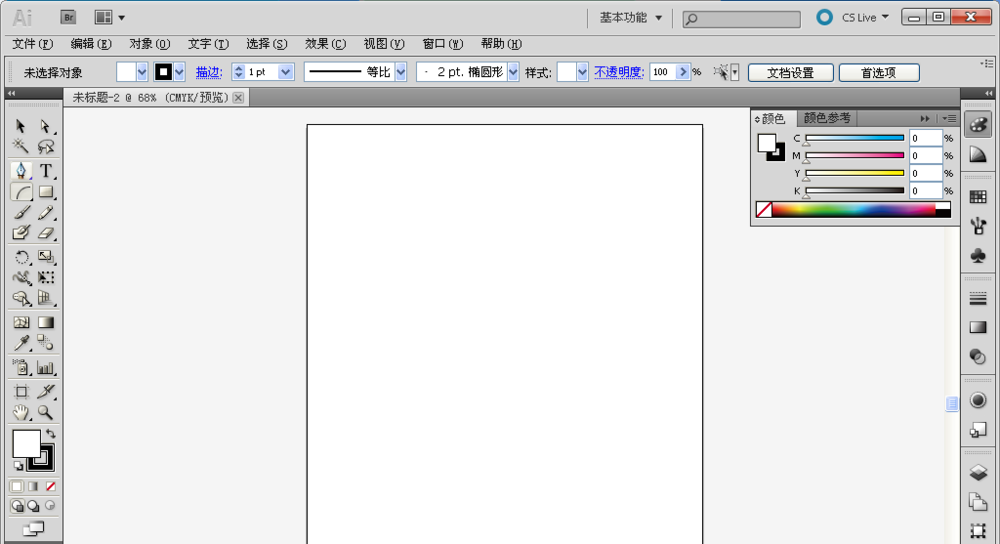This screenshot has height=544, width=1000.
Task: Enable Draw Inside mode
Action: (50, 506)
